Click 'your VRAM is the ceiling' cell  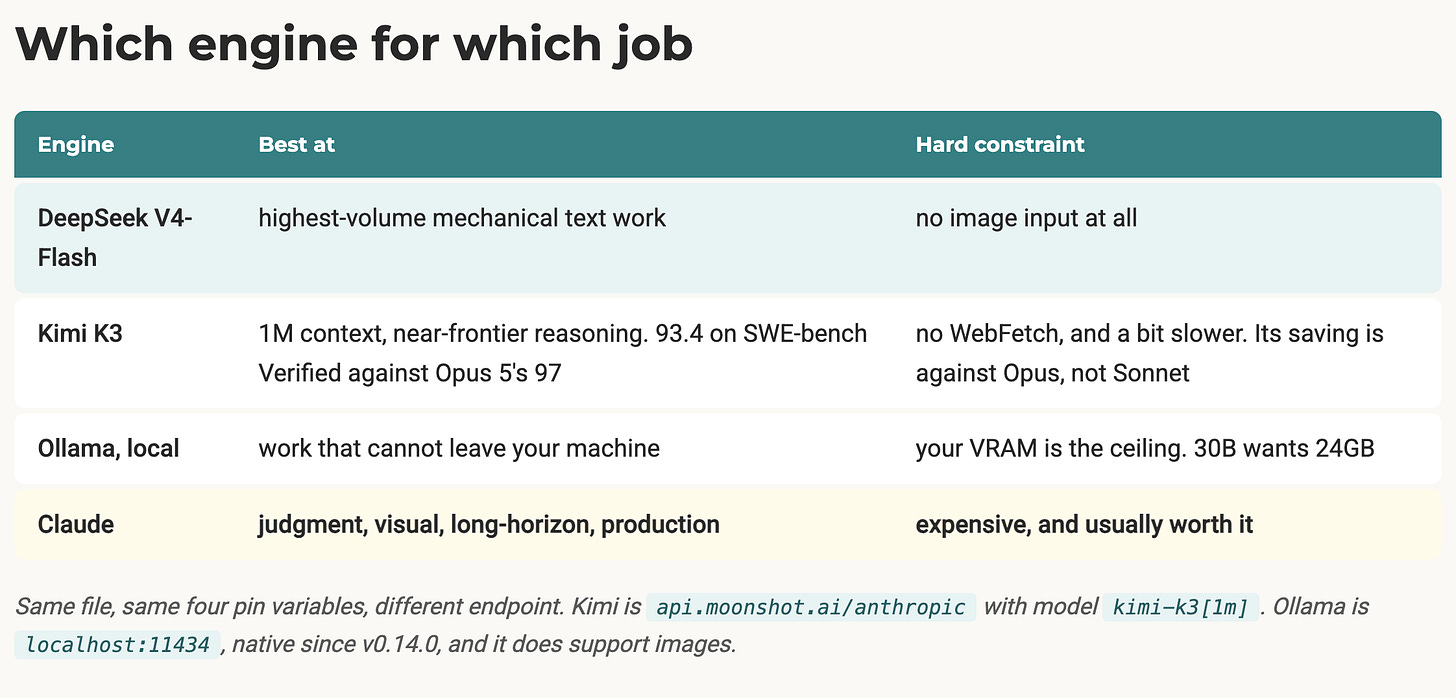click(x=1145, y=448)
